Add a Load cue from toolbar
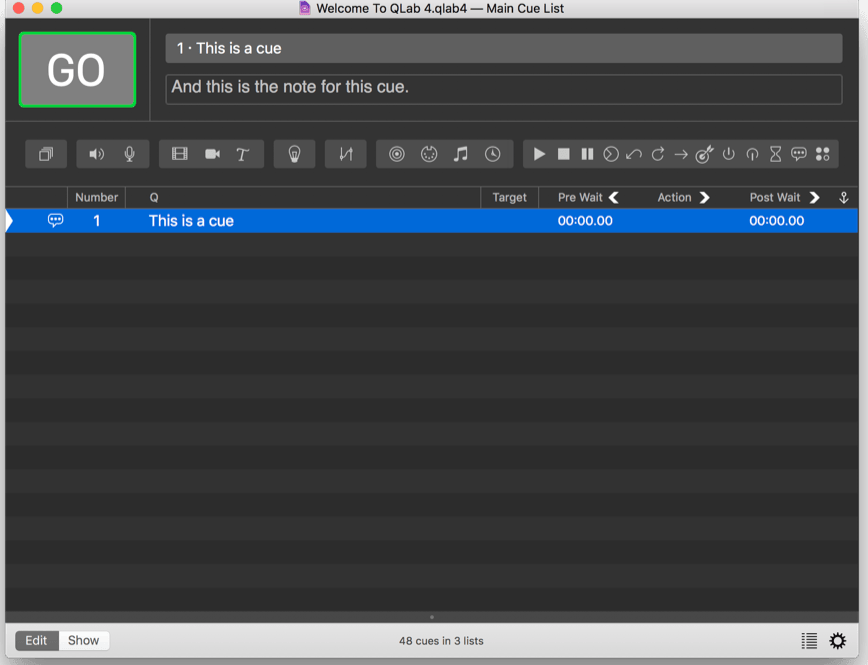 pyautogui.click(x=611, y=154)
